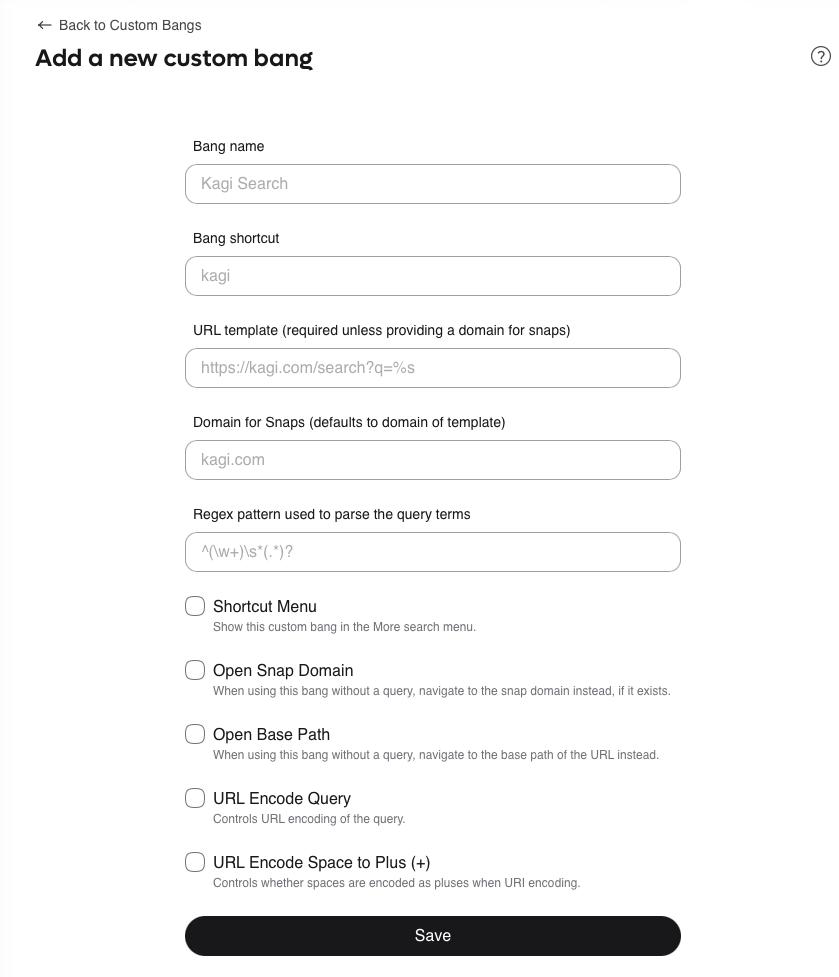This screenshot has width=839, height=977.
Task: Click the Domain for Snaps input field
Action: 432,460
